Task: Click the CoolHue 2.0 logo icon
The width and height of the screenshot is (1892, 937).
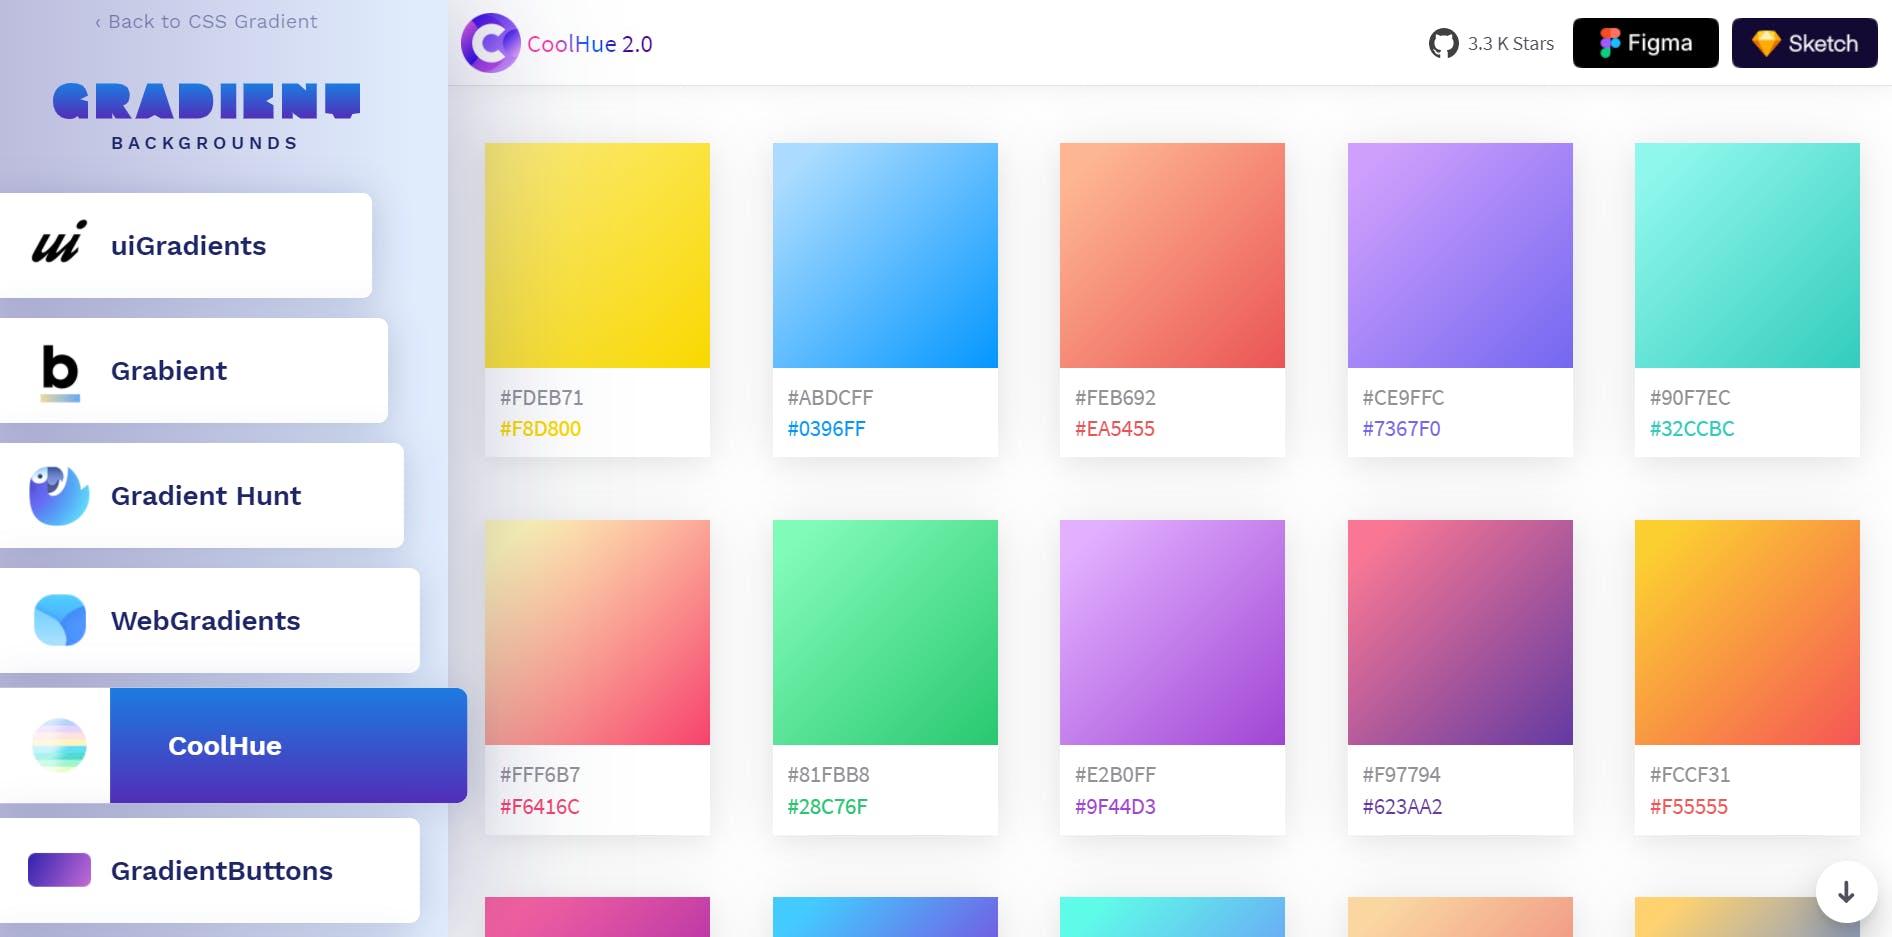Action: (x=490, y=43)
